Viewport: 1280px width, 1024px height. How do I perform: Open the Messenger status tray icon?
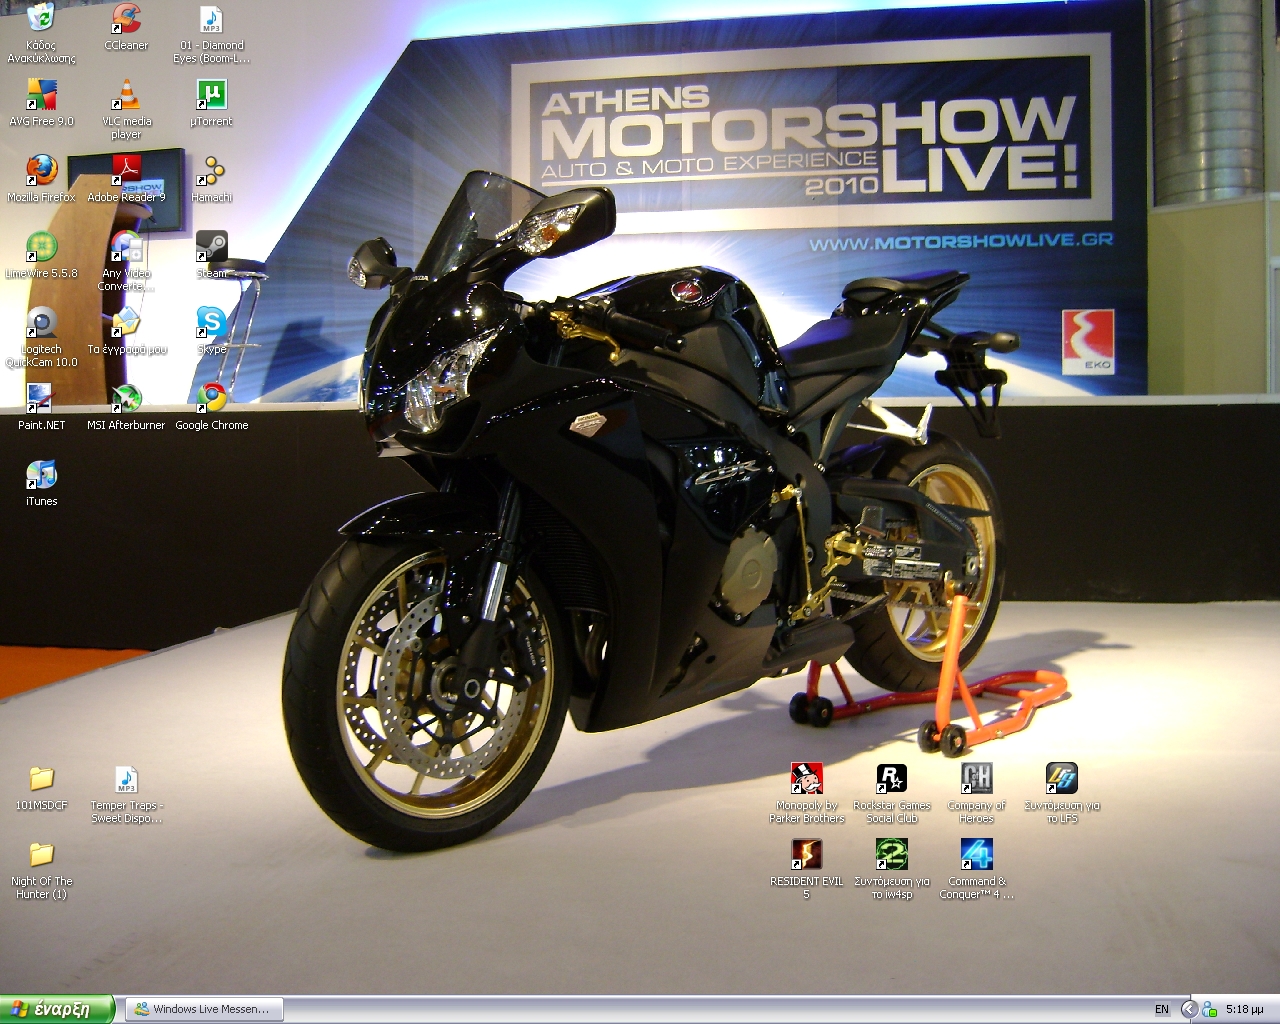click(x=1210, y=1009)
